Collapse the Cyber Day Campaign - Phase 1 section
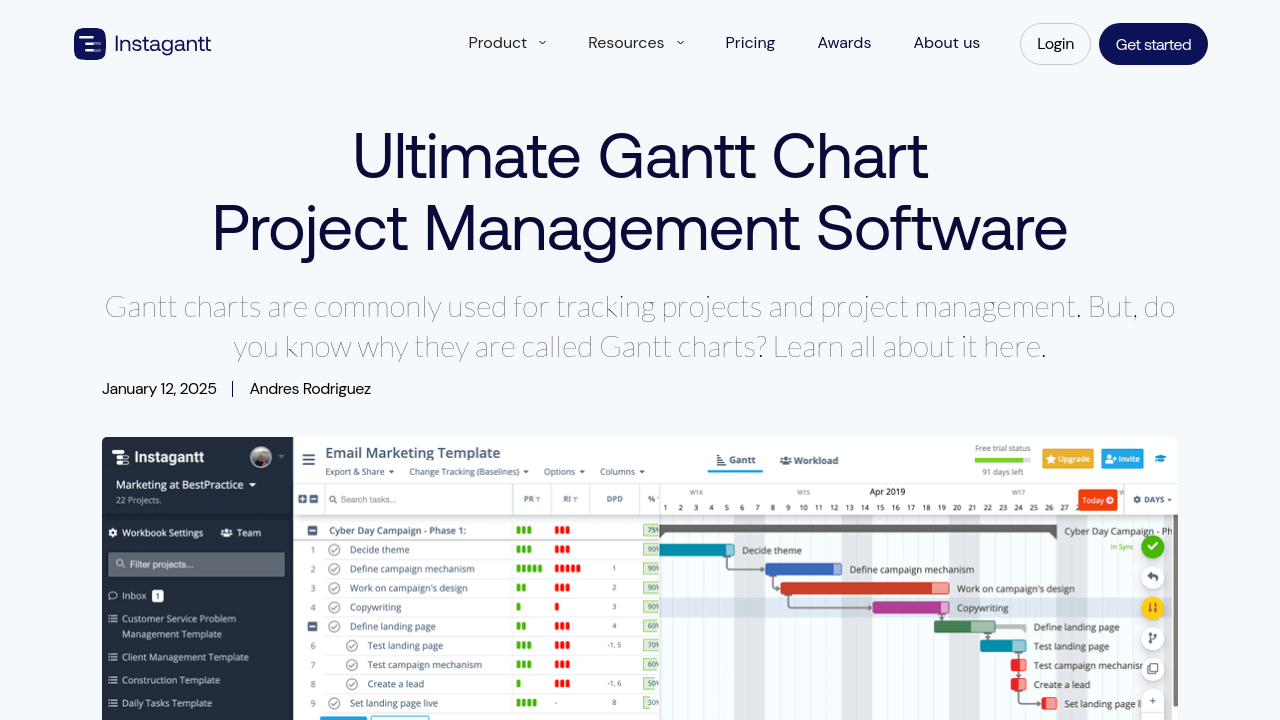The height and width of the screenshot is (720, 1280). [312, 531]
